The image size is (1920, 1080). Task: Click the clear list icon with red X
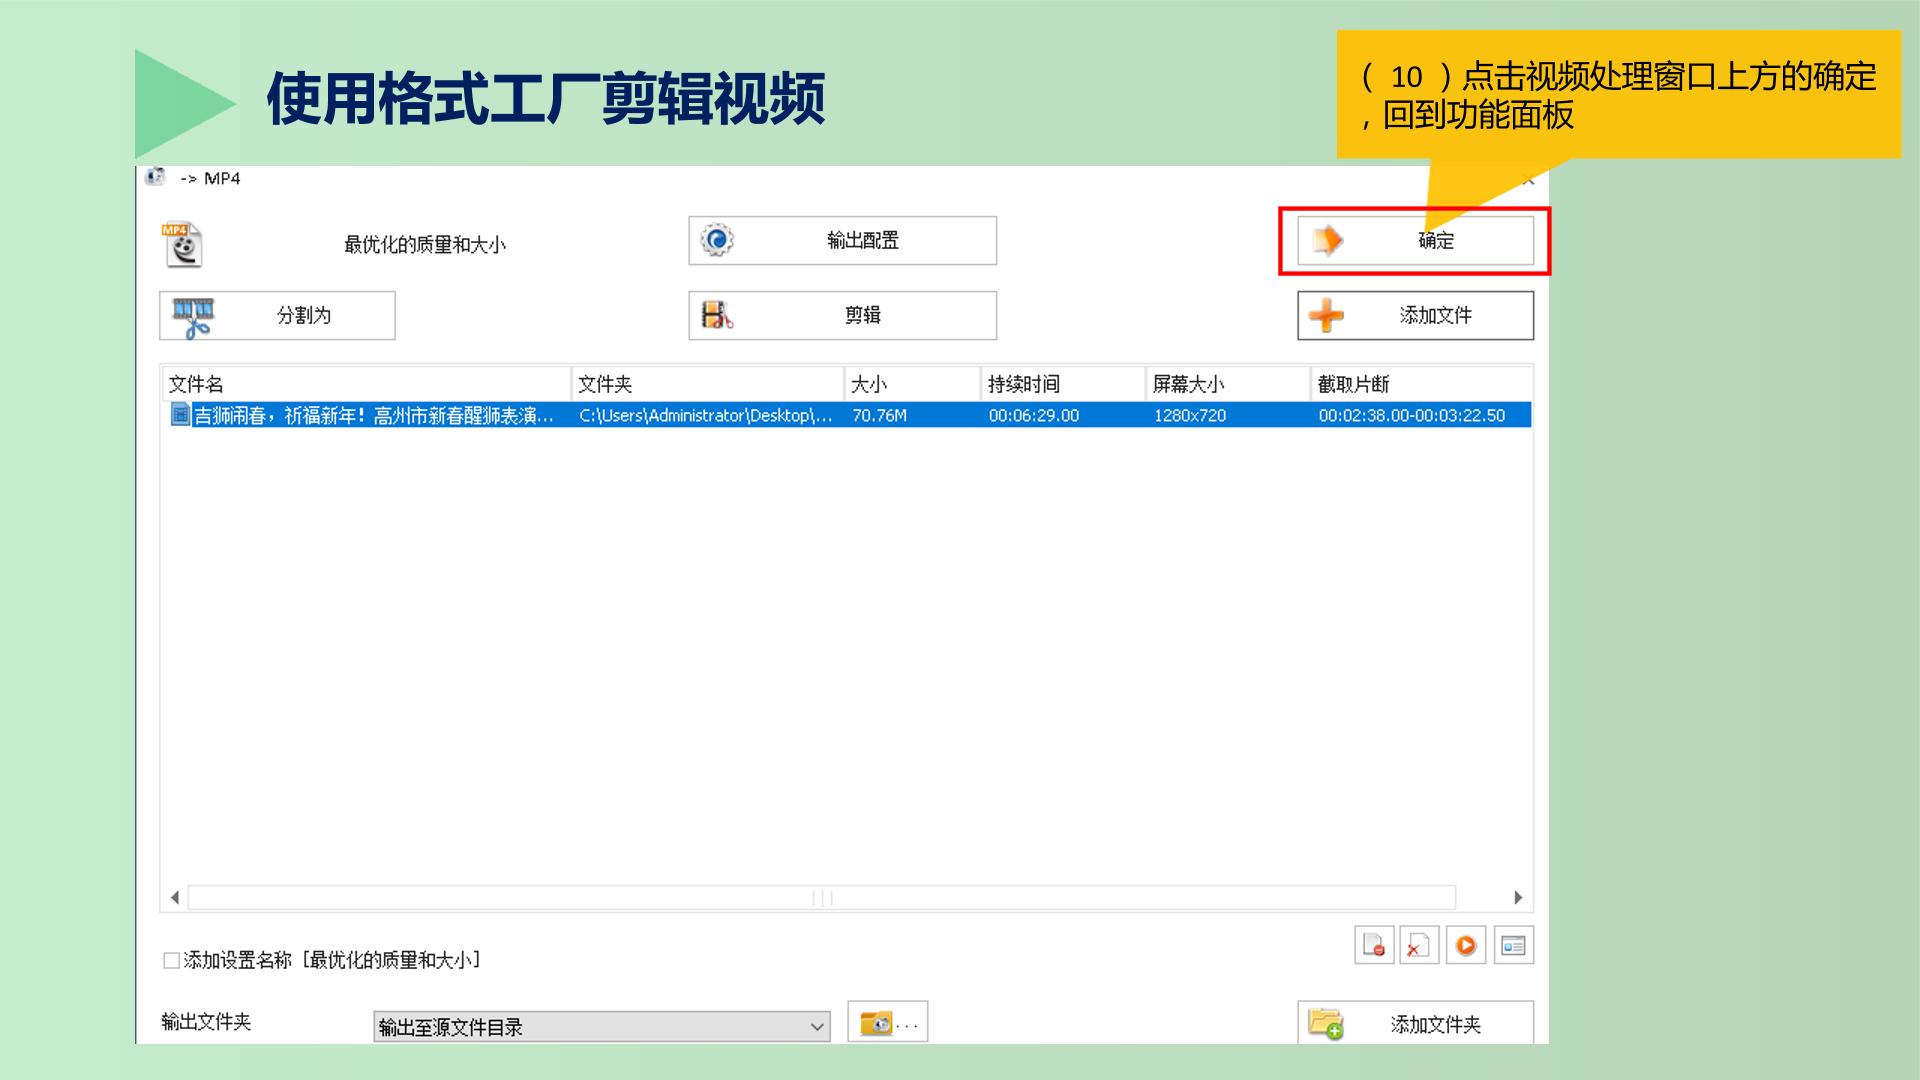pyautogui.click(x=1419, y=945)
